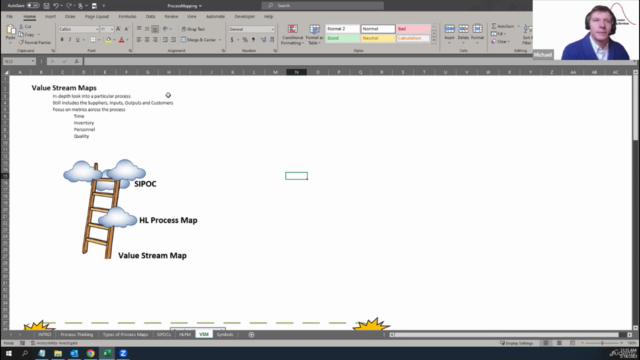
Task: Click the Insert Function fx icon
Action: (x=76, y=61)
